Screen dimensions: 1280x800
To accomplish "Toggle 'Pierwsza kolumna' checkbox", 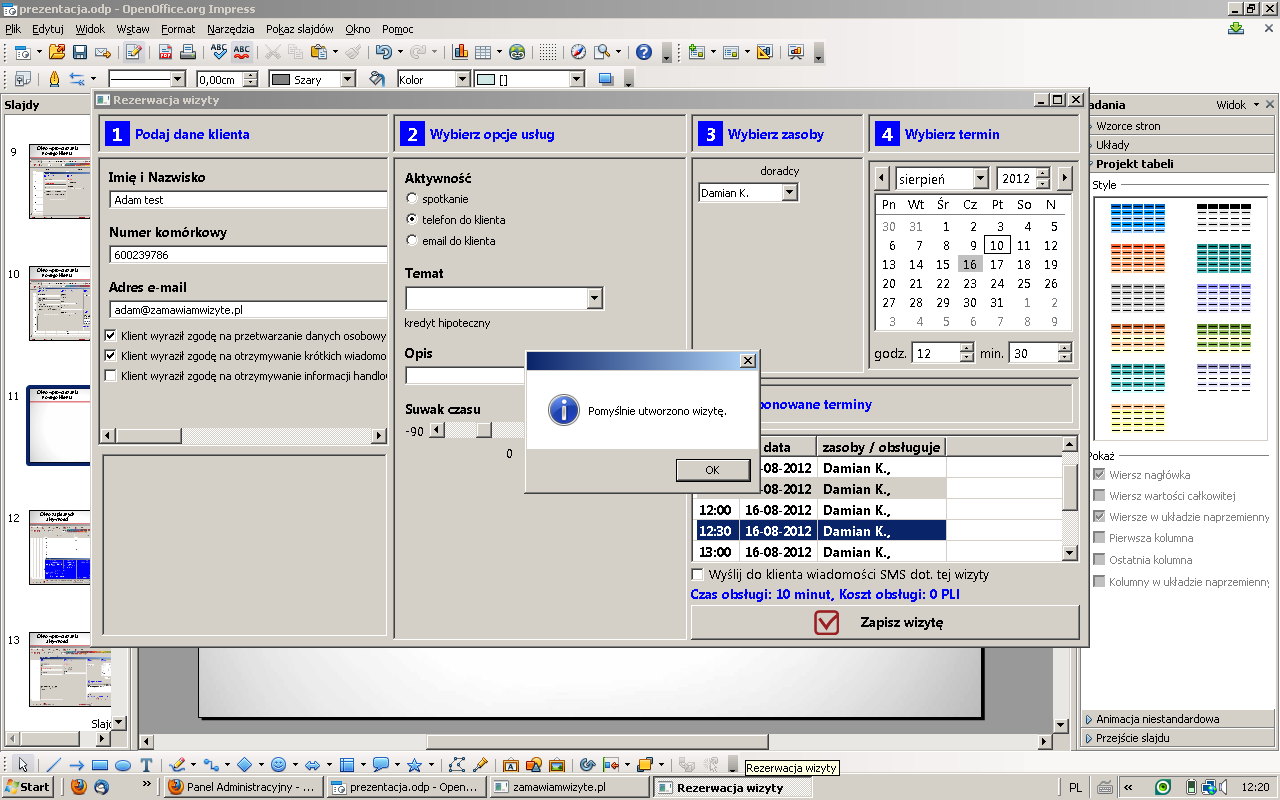I will [1100, 538].
